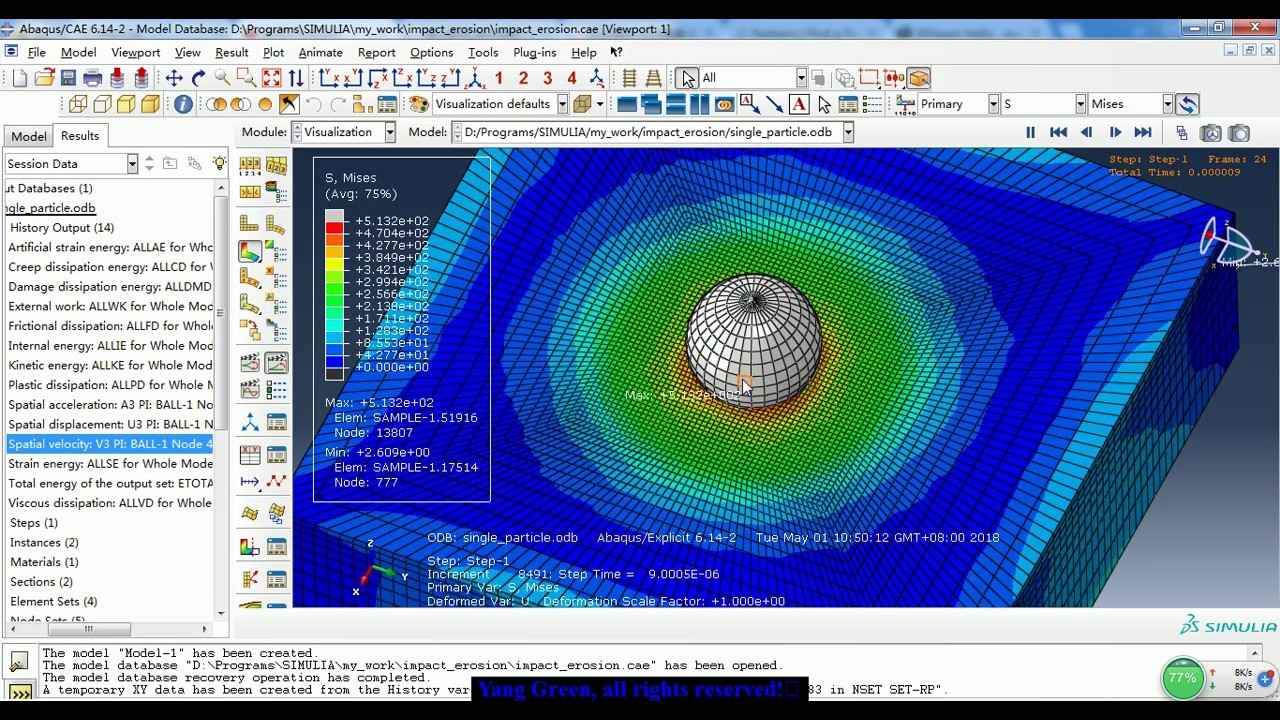Select Instances (2) tree node
The image size is (1280, 720).
coord(43,542)
